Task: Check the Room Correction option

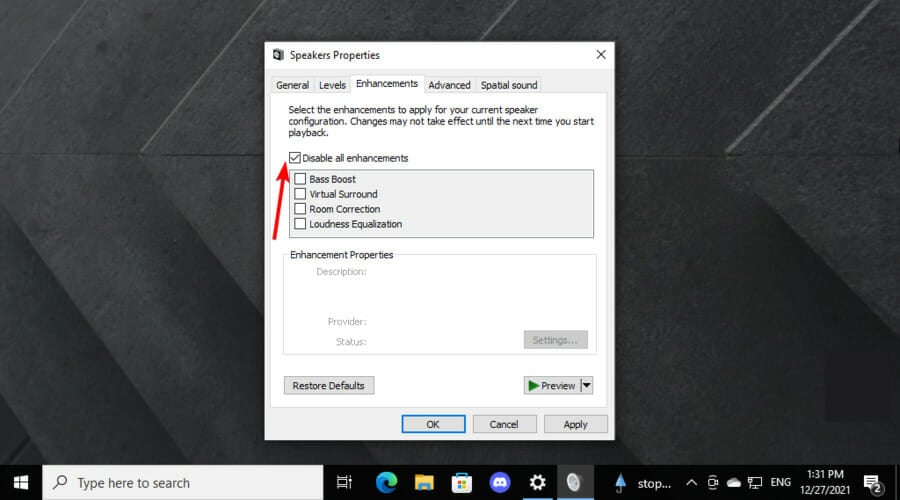Action: tap(300, 209)
